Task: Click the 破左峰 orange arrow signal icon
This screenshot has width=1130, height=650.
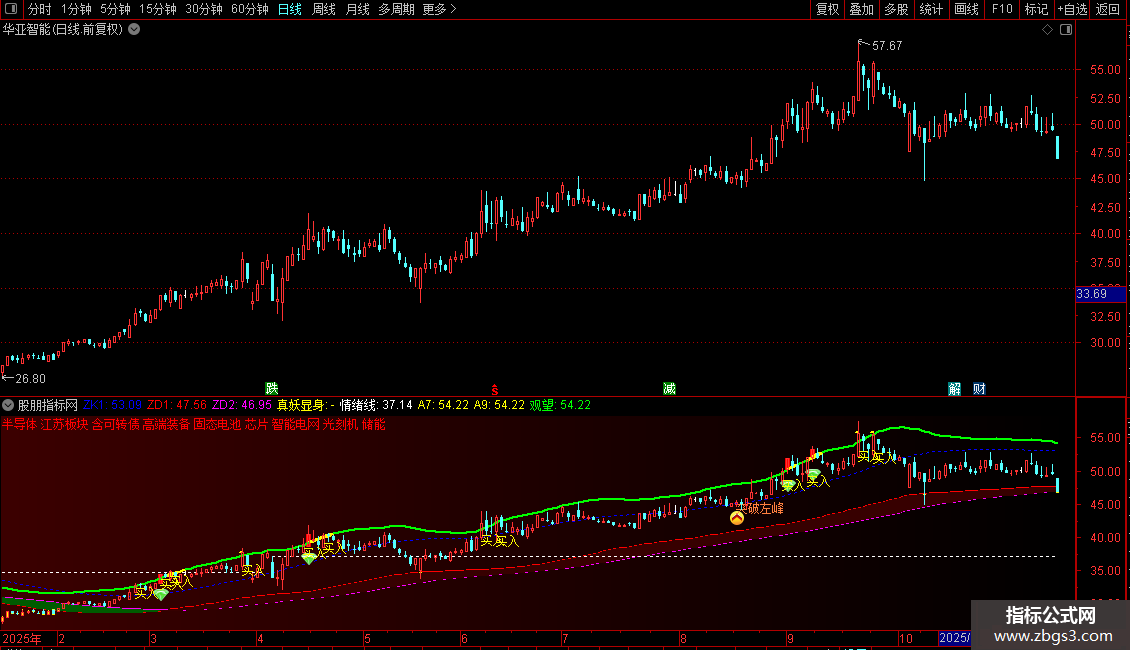Action: point(737,517)
